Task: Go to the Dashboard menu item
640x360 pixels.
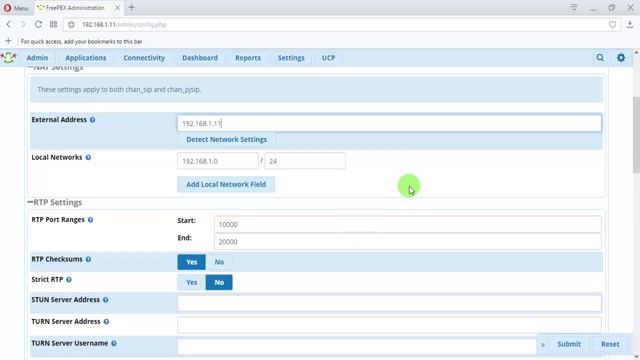Action: click(200, 58)
